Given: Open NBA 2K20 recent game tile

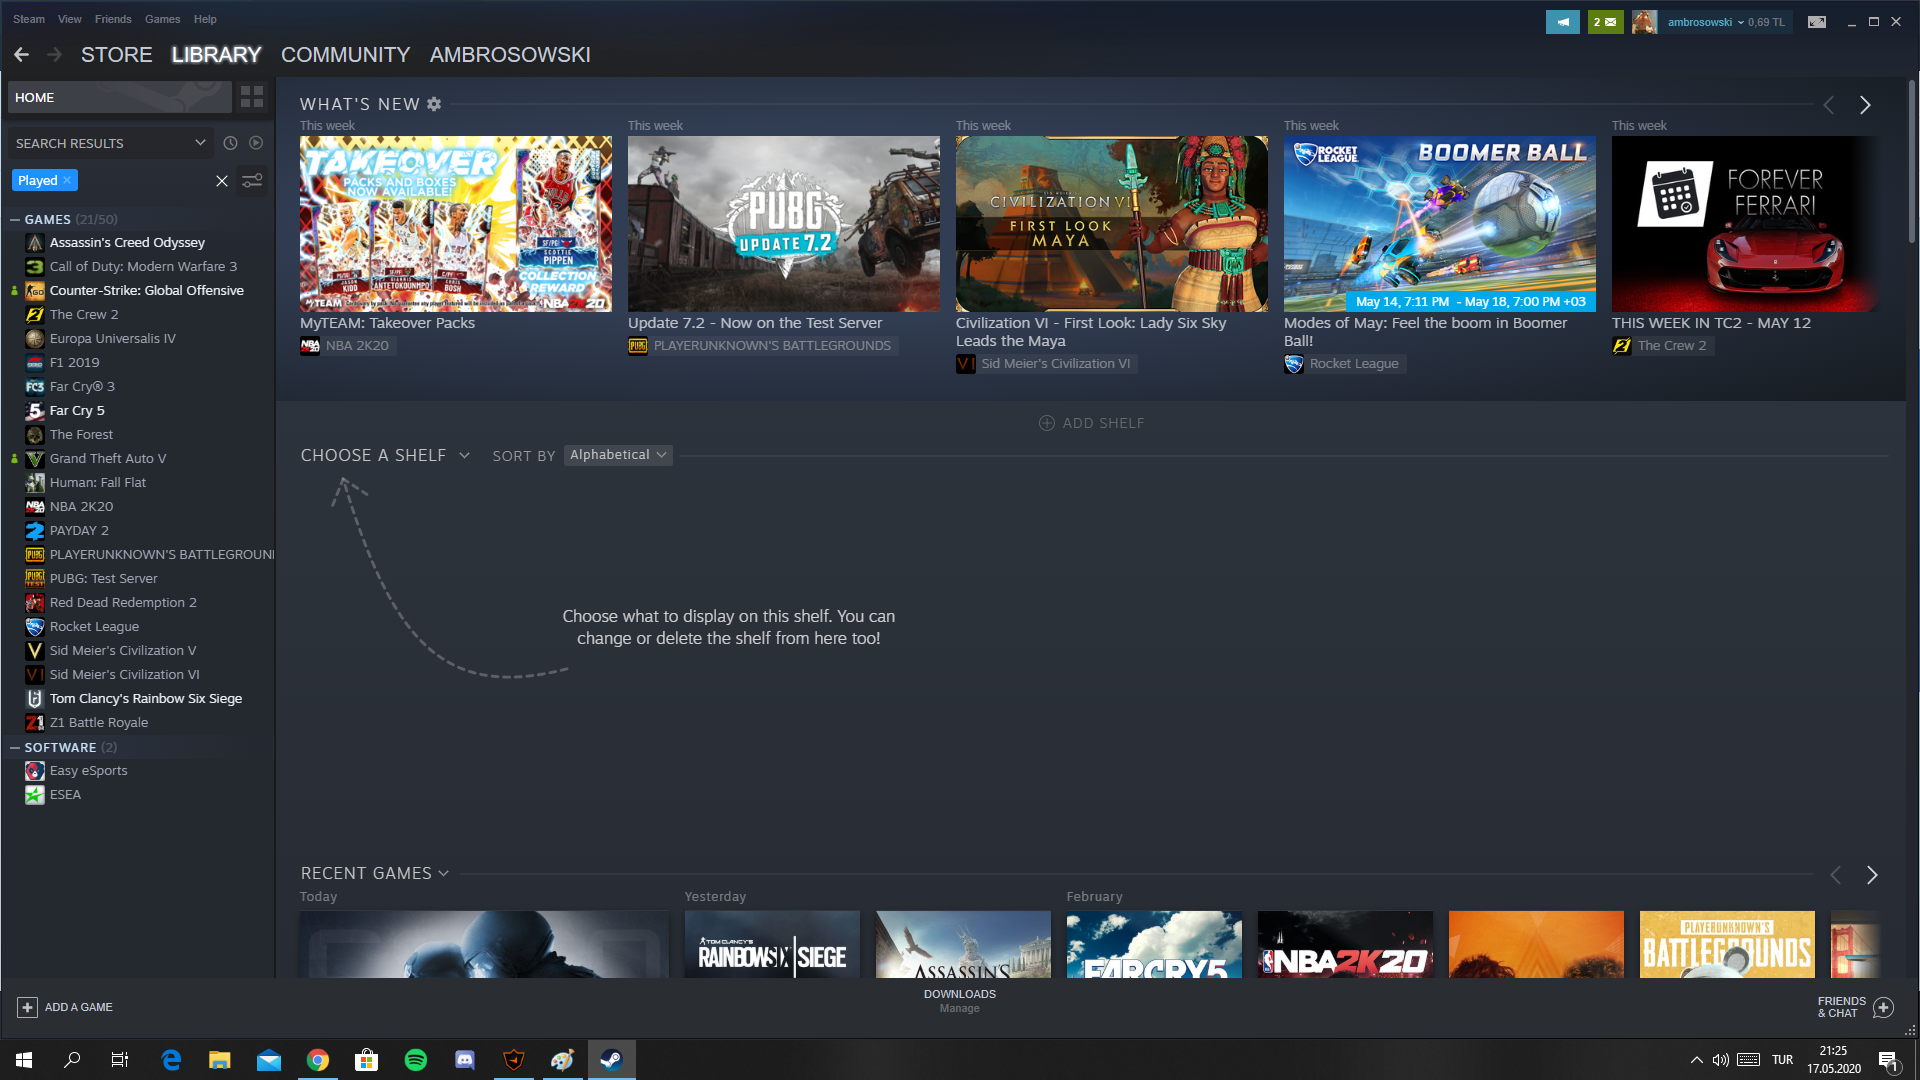Looking at the screenshot, I should 1345,944.
